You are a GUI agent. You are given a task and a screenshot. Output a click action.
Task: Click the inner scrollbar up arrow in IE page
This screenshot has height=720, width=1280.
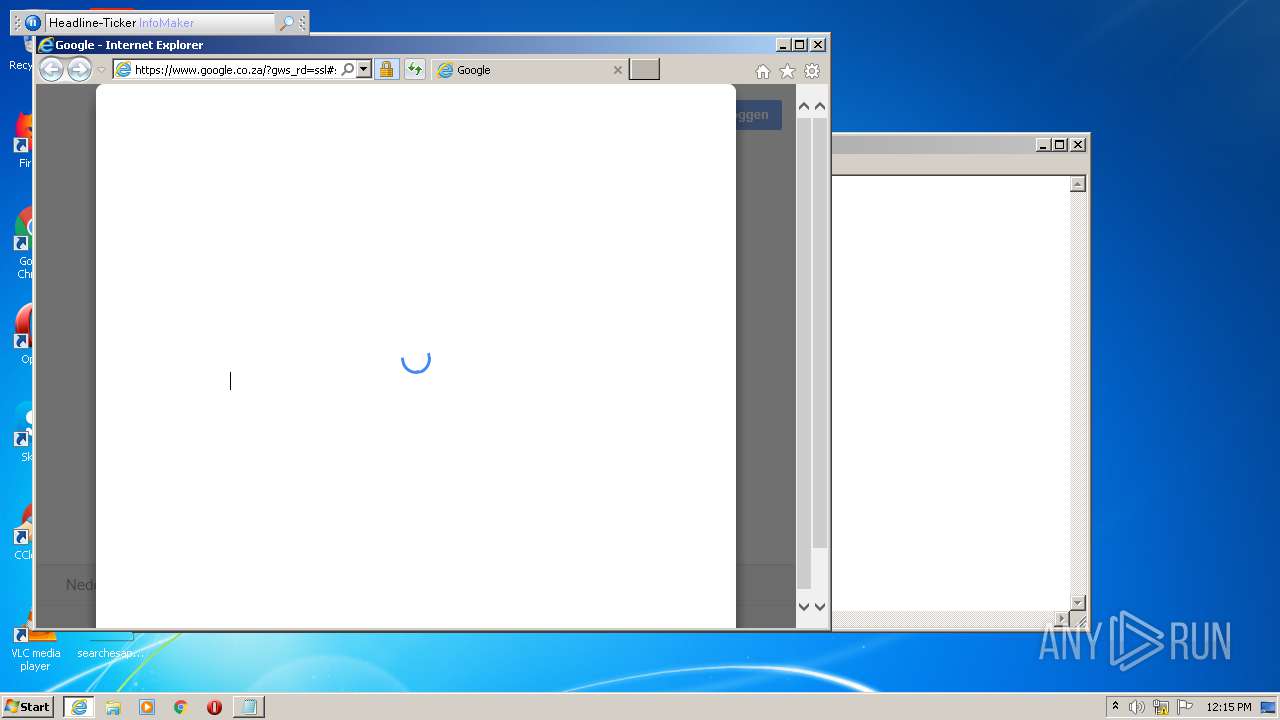pos(804,106)
